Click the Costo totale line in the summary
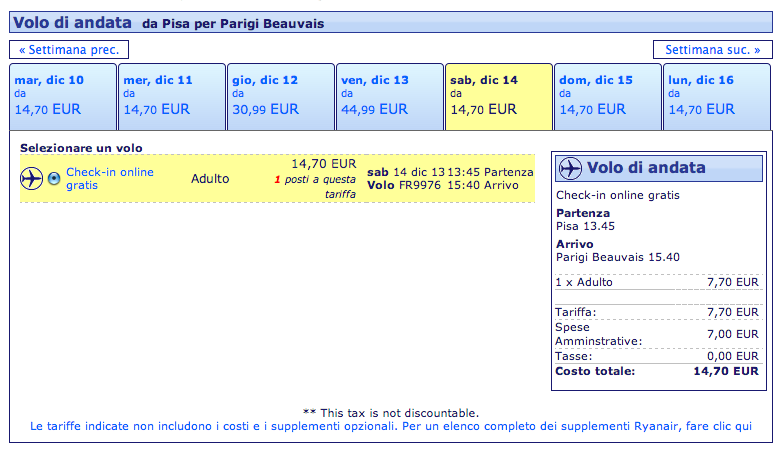The width and height of the screenshot is (781, 452). coord(657,371)
